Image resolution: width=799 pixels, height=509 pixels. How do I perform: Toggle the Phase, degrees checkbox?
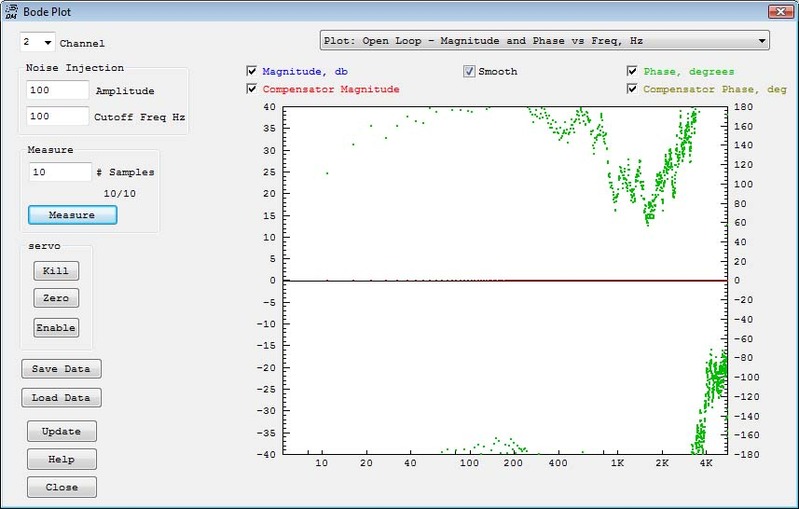point(633,72)
